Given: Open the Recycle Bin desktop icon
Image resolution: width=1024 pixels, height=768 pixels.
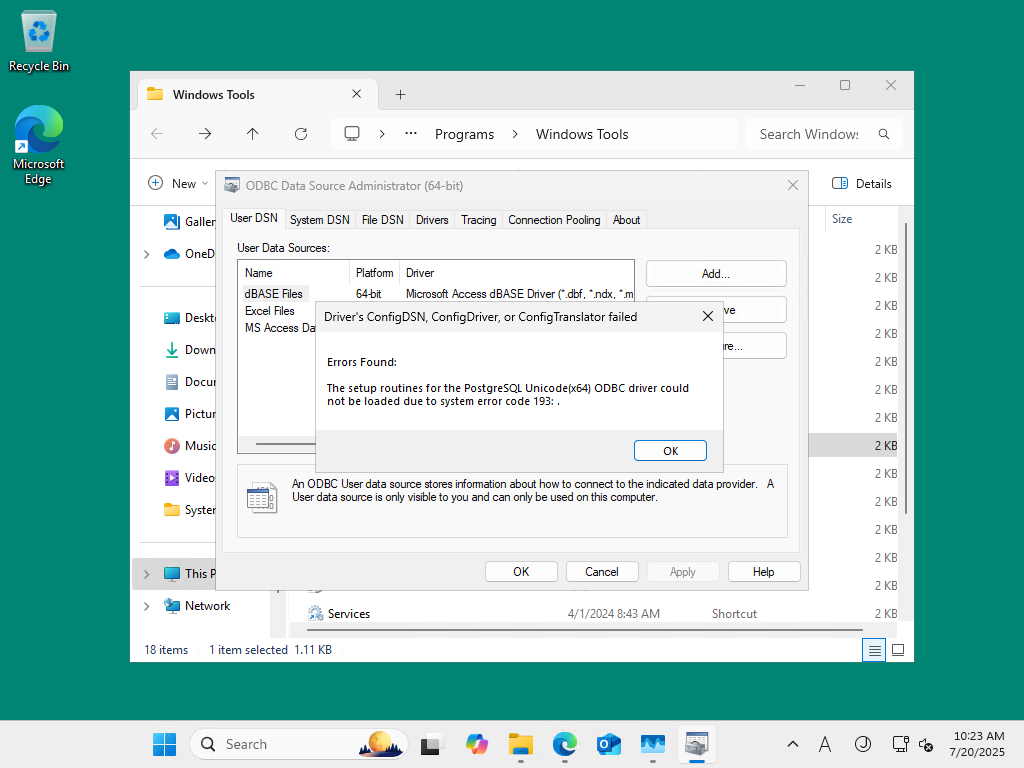Looking at the screenshot, I should (x=39, y=40).
